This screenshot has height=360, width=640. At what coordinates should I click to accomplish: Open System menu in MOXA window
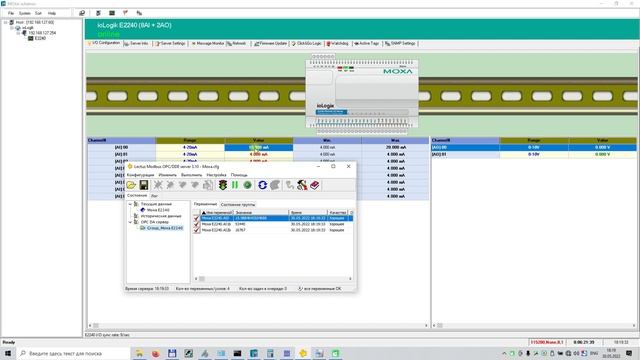[x=24, y=13]
